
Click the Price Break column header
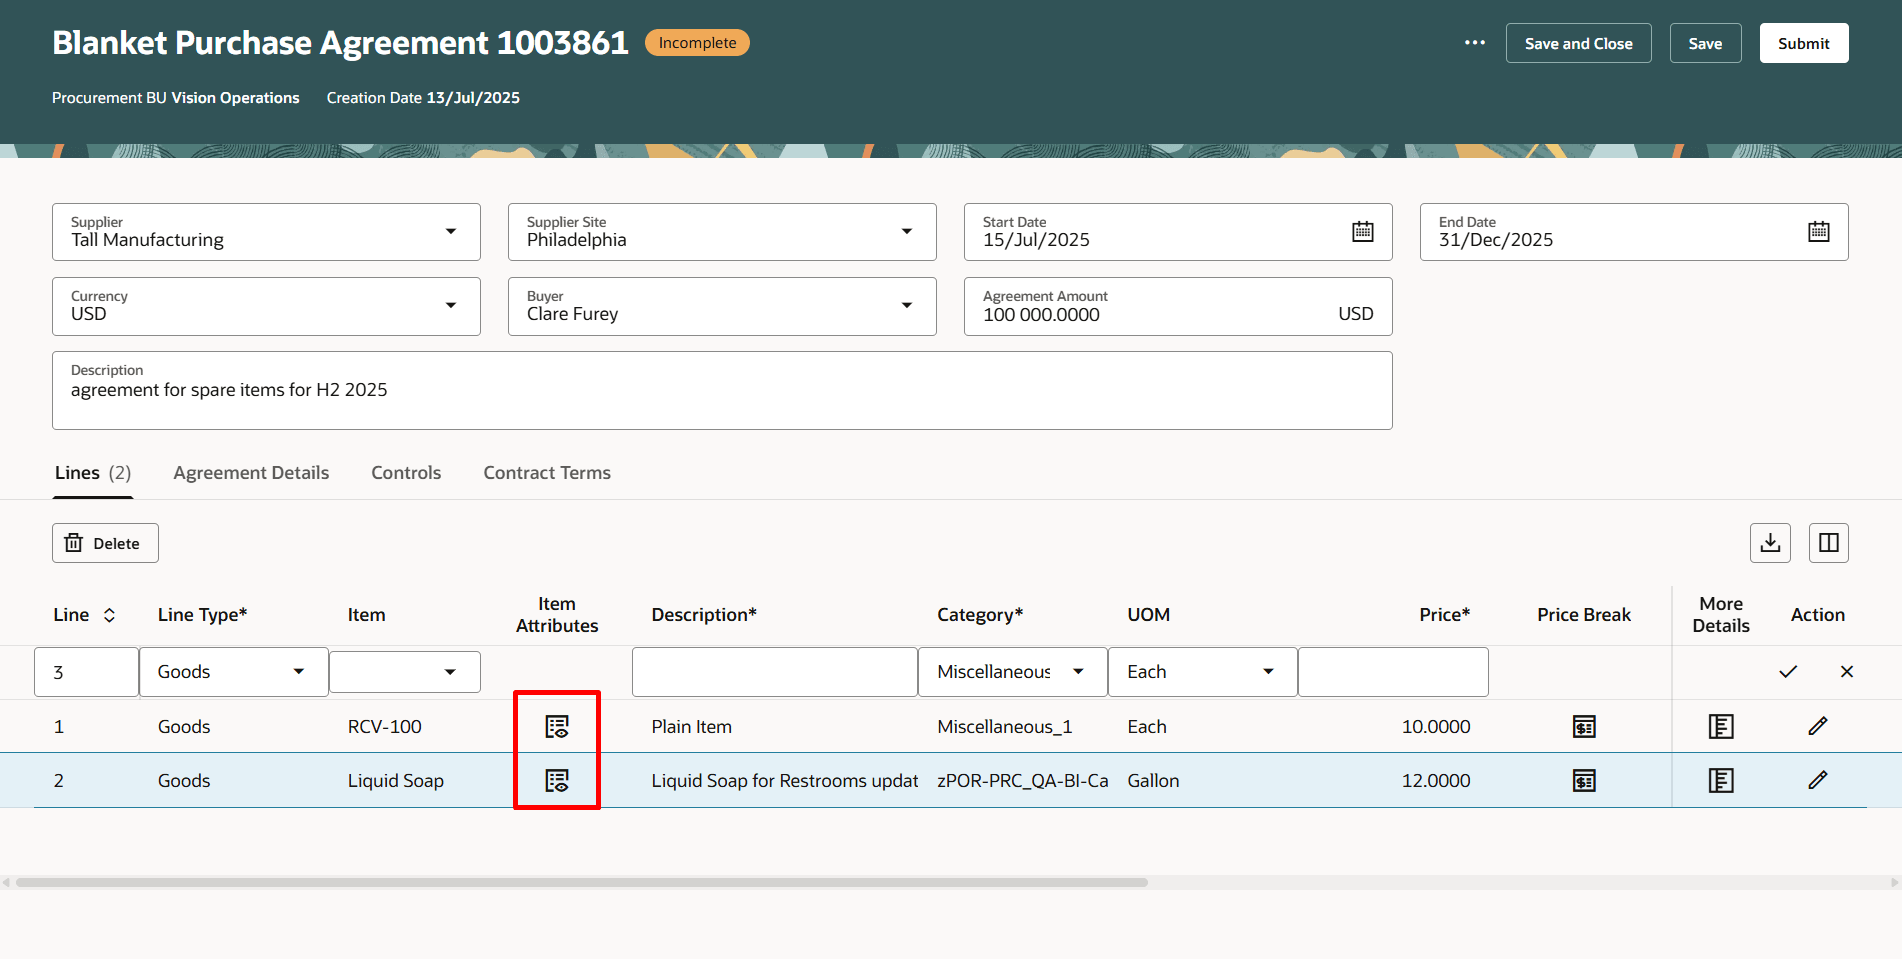point(1584,615)
